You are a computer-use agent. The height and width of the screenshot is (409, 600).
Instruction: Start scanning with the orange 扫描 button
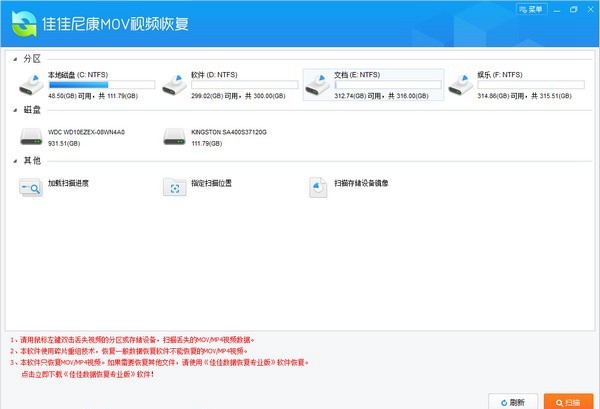(569, 402)
